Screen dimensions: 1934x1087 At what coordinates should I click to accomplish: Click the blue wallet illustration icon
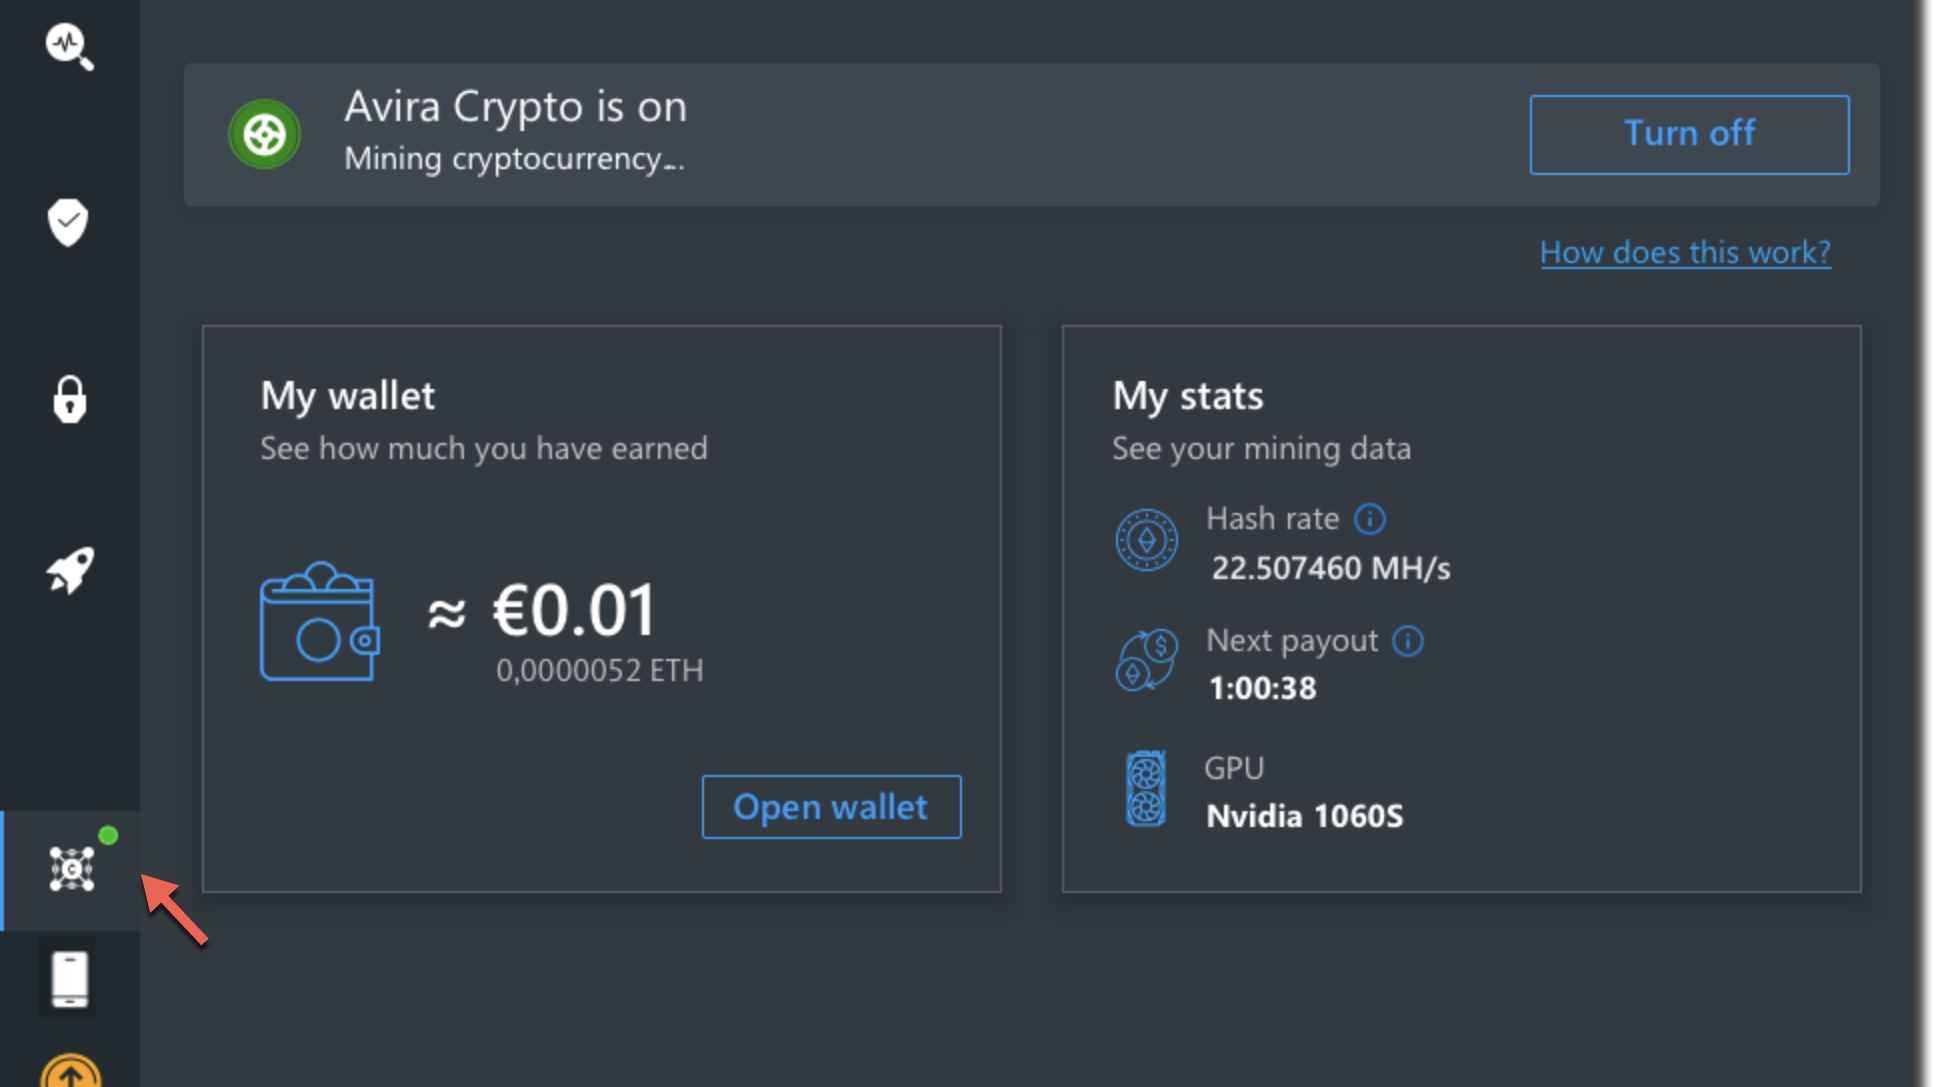click(x=319, y=622)
